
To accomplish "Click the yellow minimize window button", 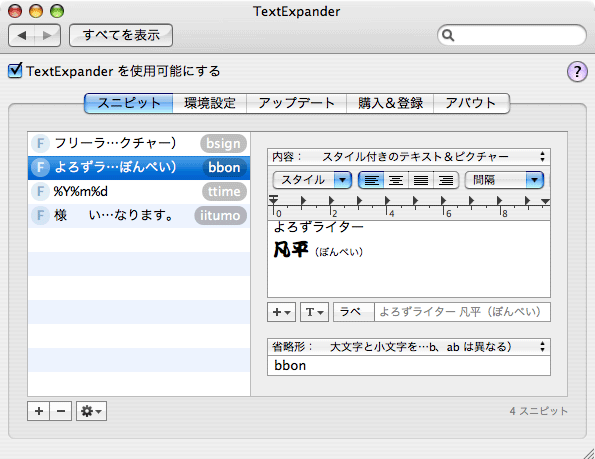I will point(36,11).
